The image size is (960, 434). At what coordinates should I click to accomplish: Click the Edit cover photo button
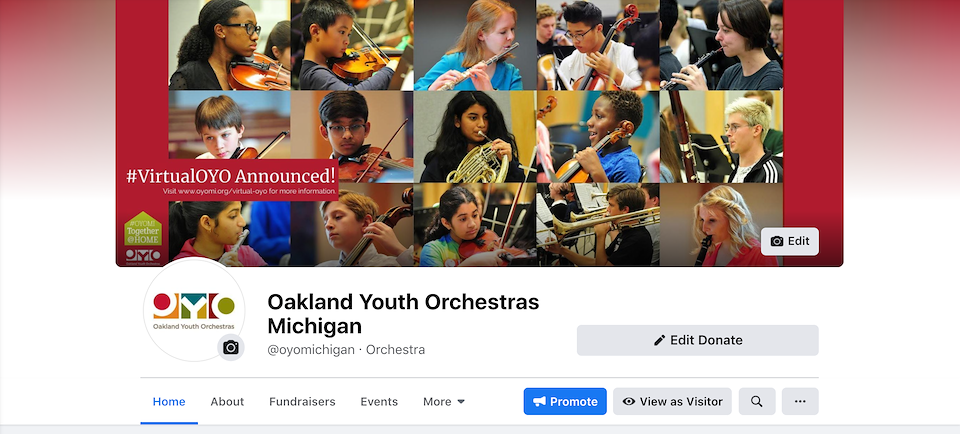790,241
